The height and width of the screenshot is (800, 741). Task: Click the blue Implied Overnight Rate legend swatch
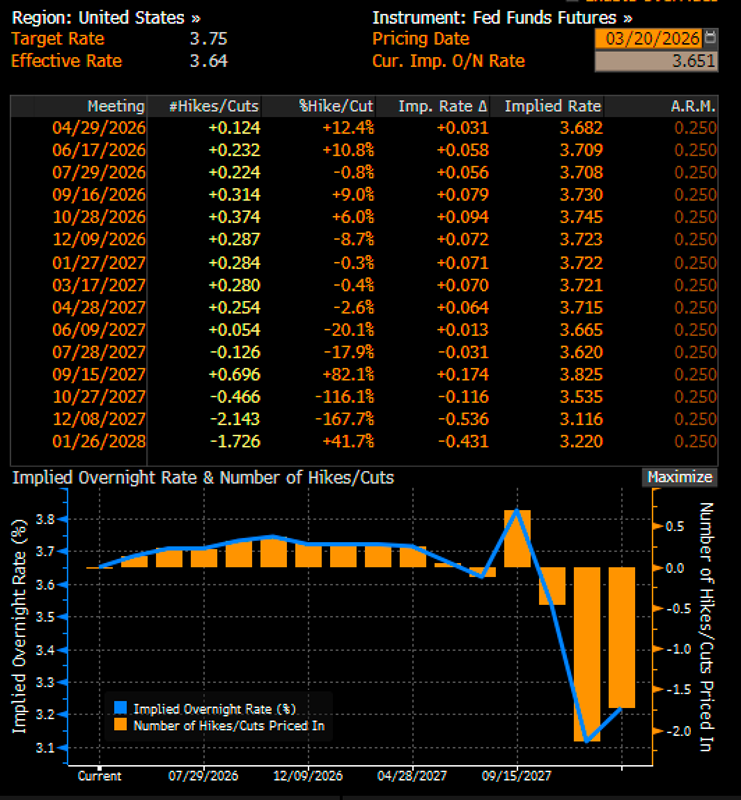click(x=122, y=708)
